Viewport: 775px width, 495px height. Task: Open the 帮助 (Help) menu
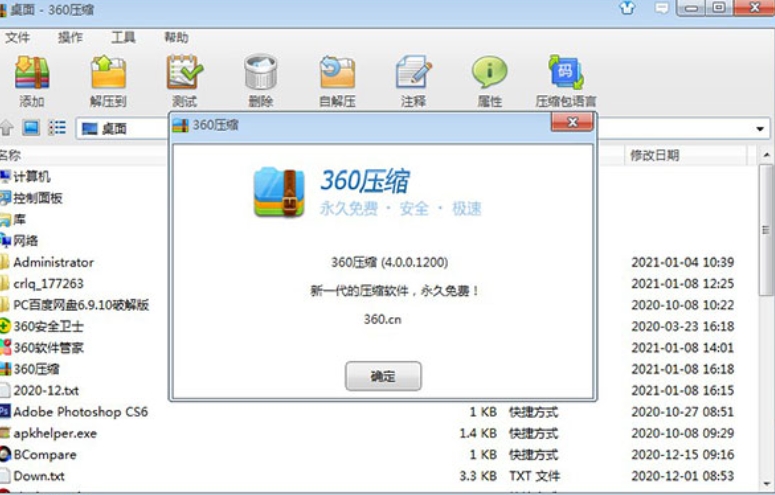tap(176, 38)
